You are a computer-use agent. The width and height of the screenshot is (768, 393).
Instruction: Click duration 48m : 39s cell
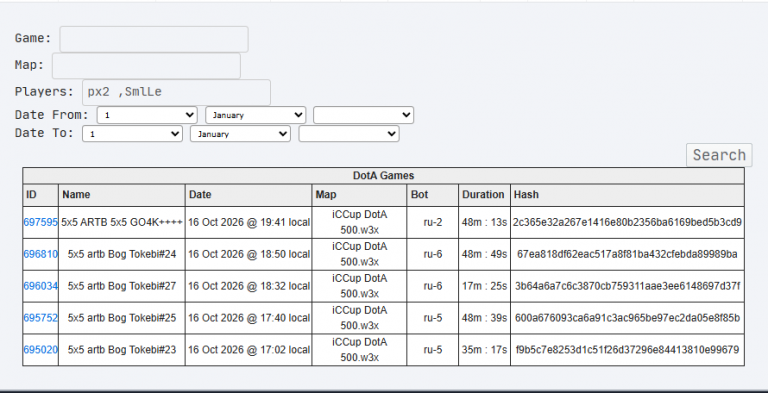pyautogui.click(x=484, y=318)
